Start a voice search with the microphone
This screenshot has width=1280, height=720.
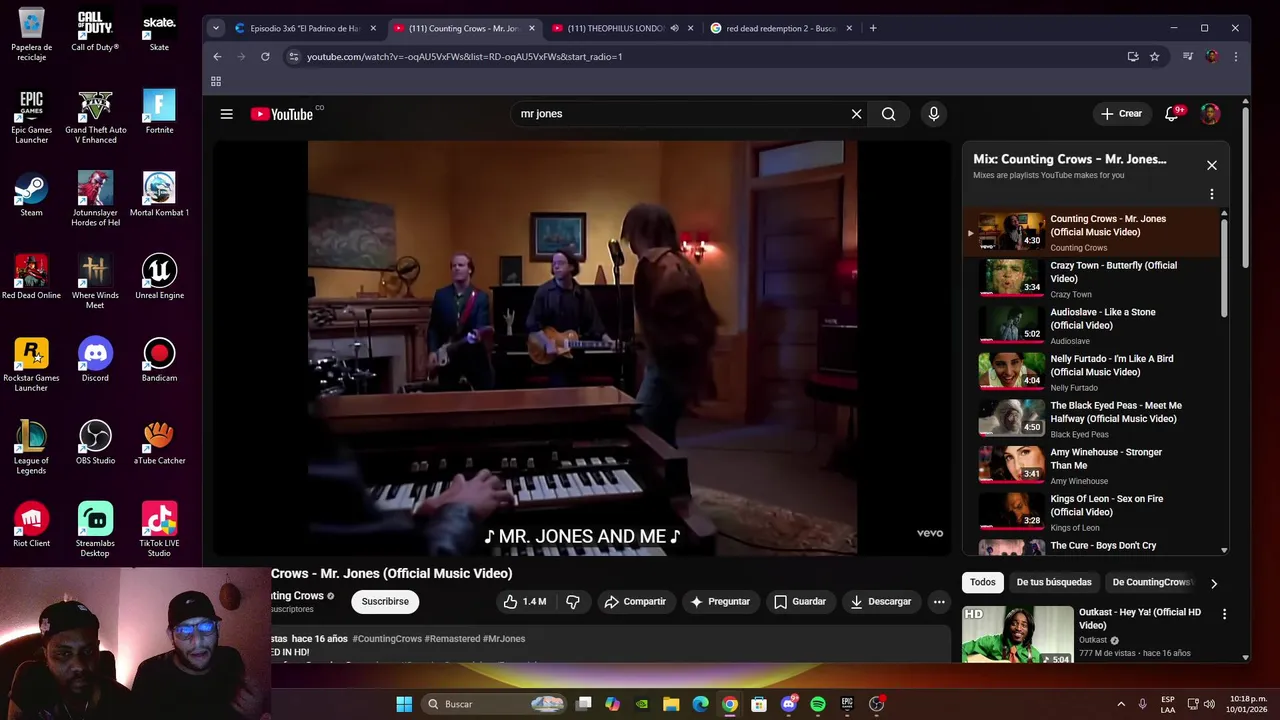point(933,114)
